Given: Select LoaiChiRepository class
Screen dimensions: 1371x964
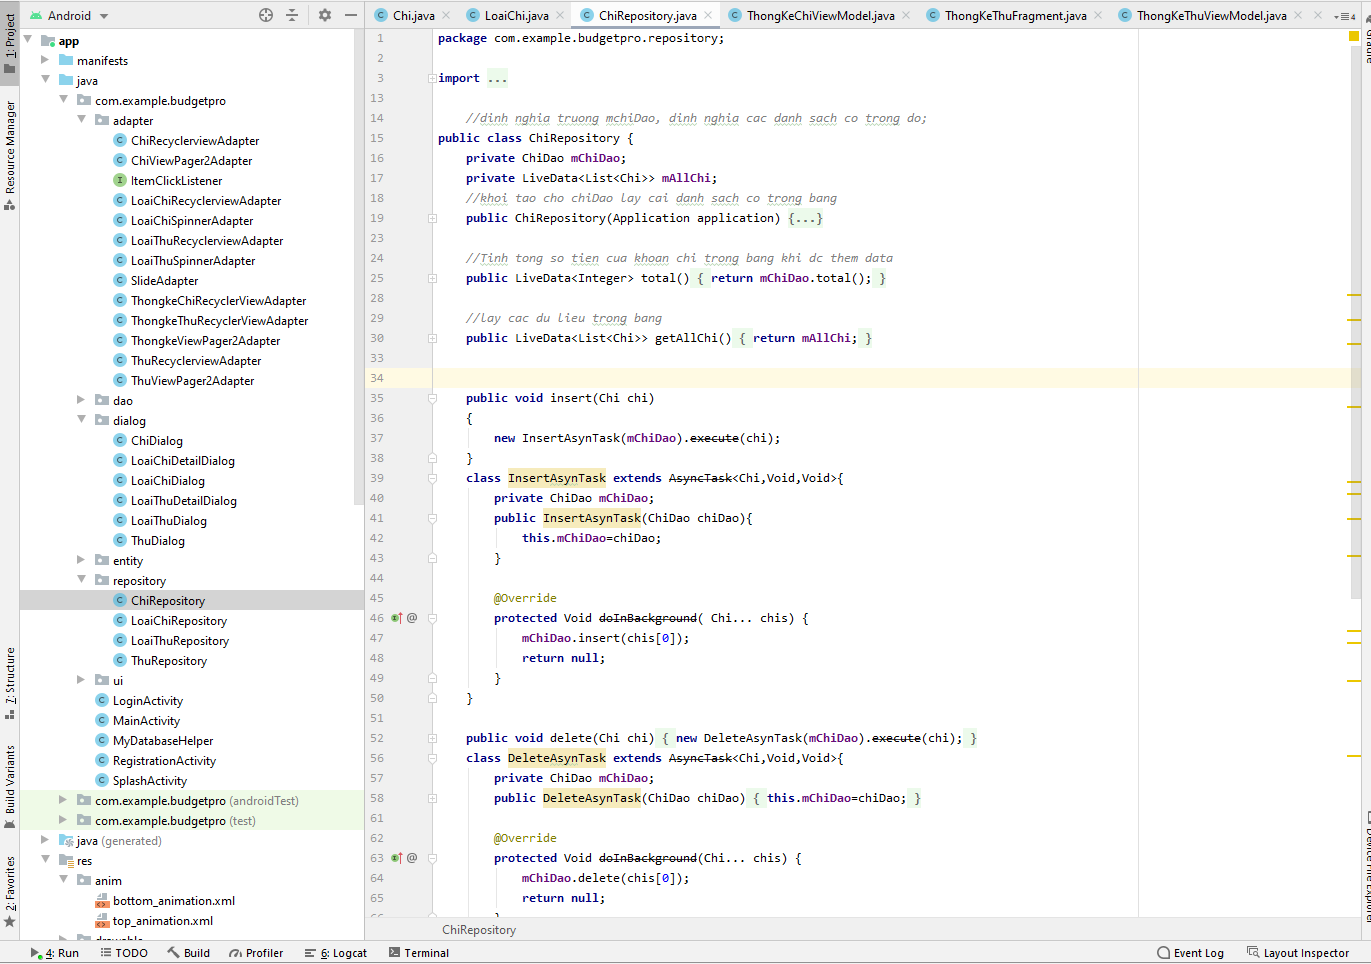Looking at the screenshot, I should point(178,621).
